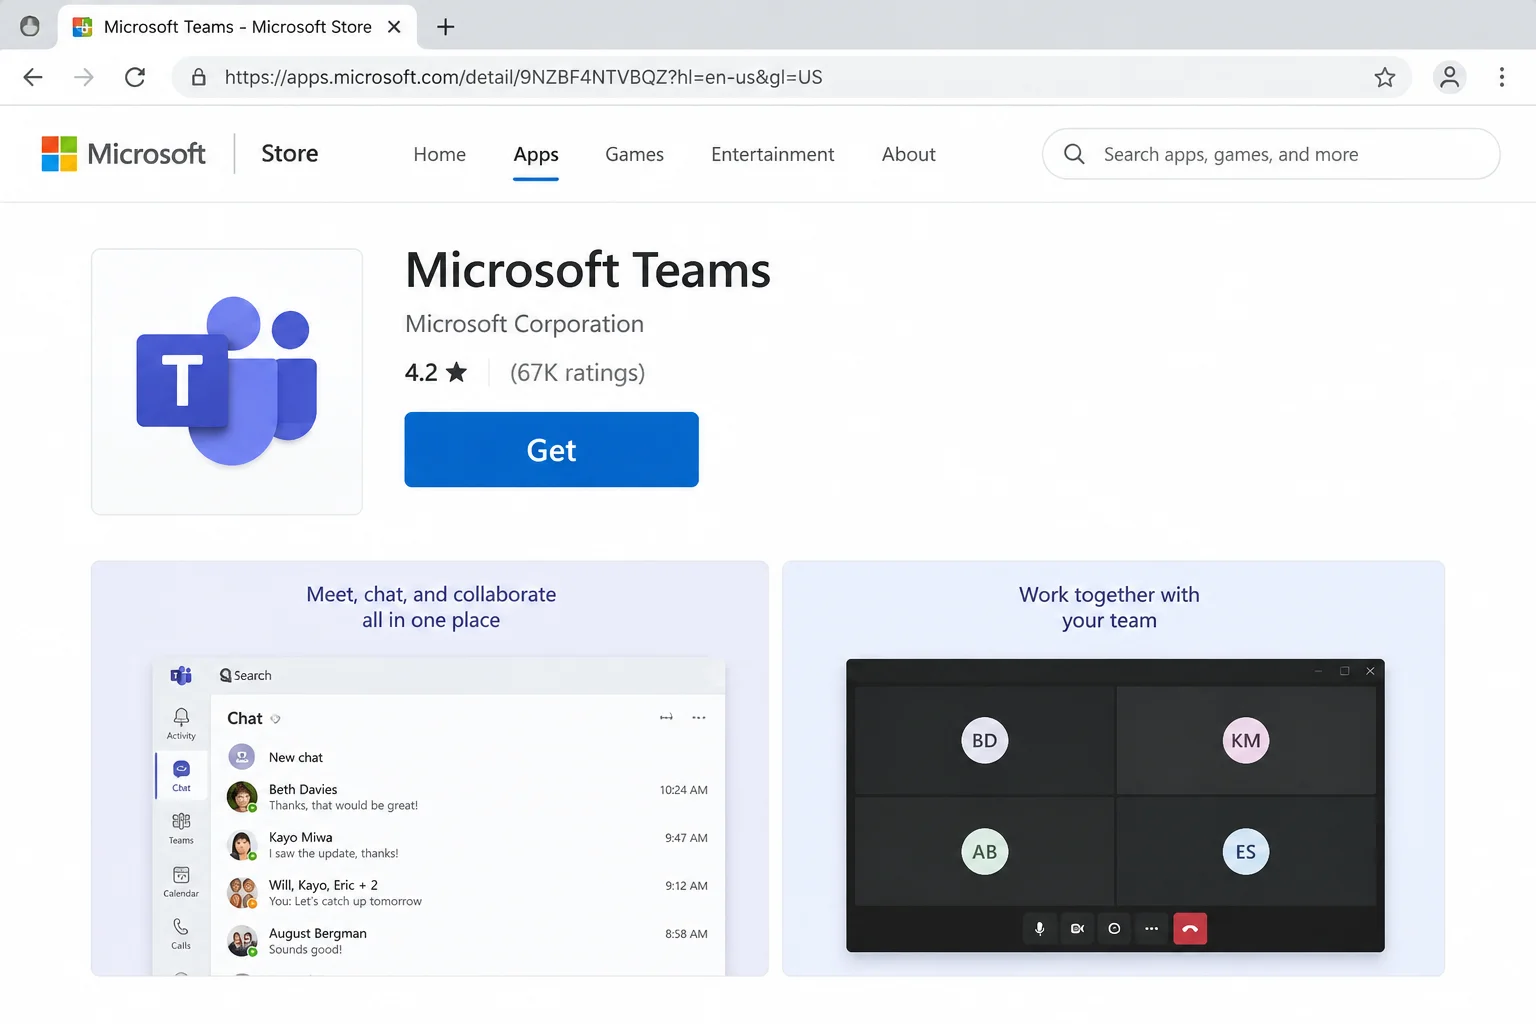The image size is (1536, 1024).
Task: Open the Work together with your team screenshot
Action: pyautogui.click(x=1114, y=768)
